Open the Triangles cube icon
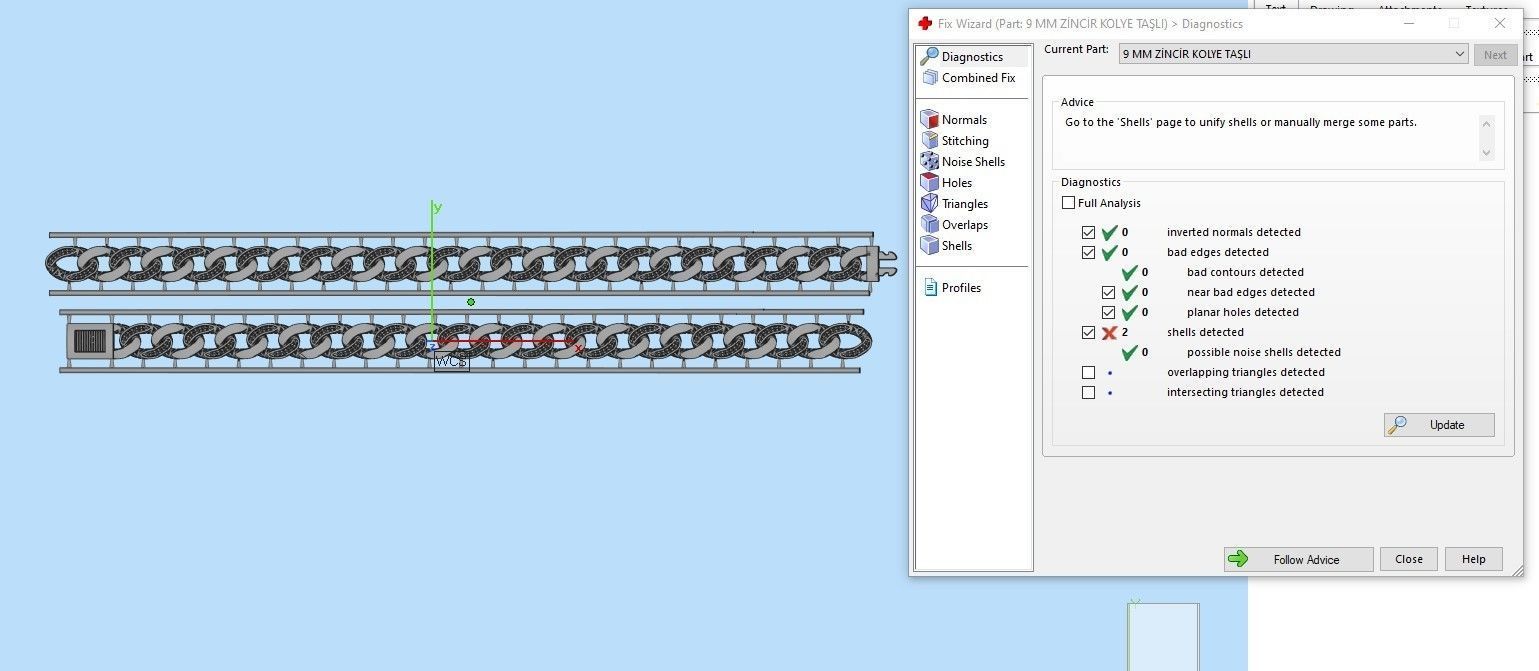The height and width of the screenshot is (671, 1539). point(929,203)
